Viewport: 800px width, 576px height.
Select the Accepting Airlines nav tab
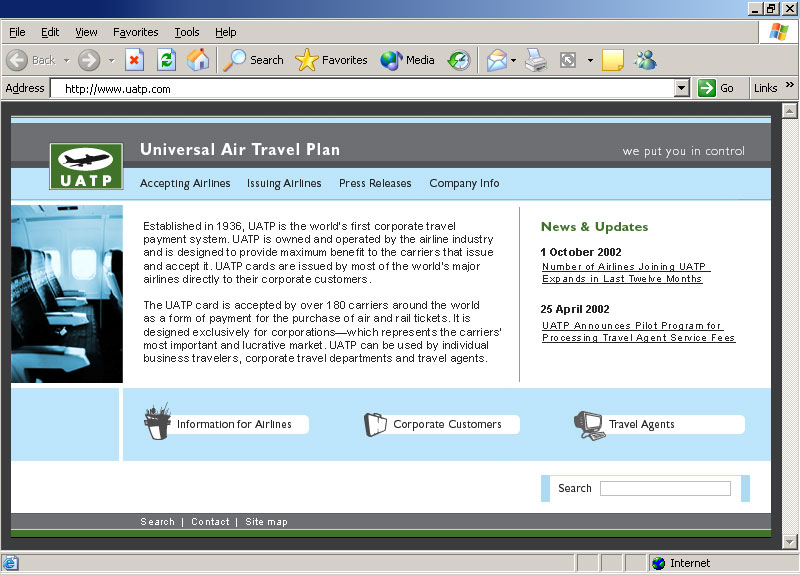(185, 183)
